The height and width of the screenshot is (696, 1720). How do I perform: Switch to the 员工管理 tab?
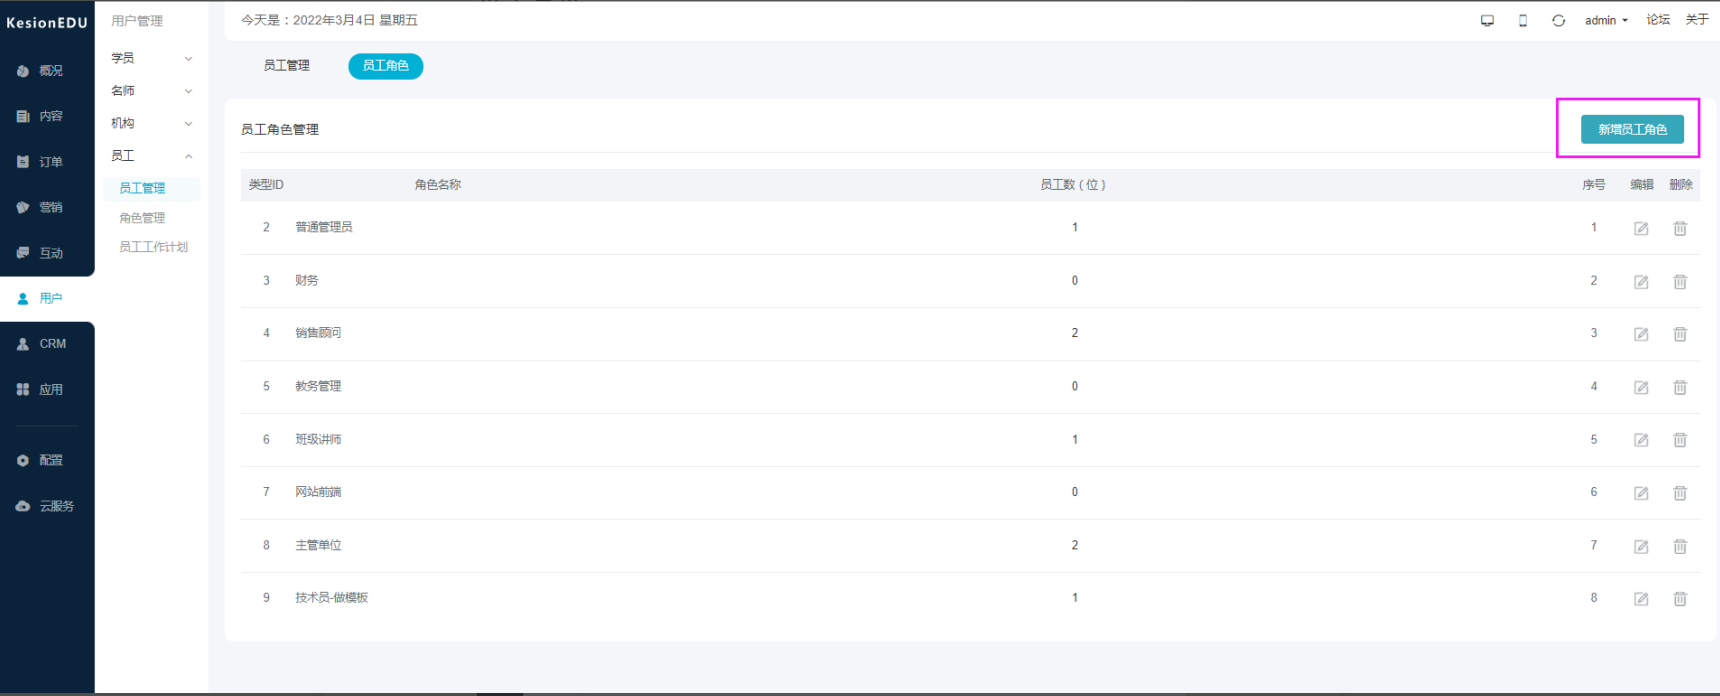[x=286, y=66]
